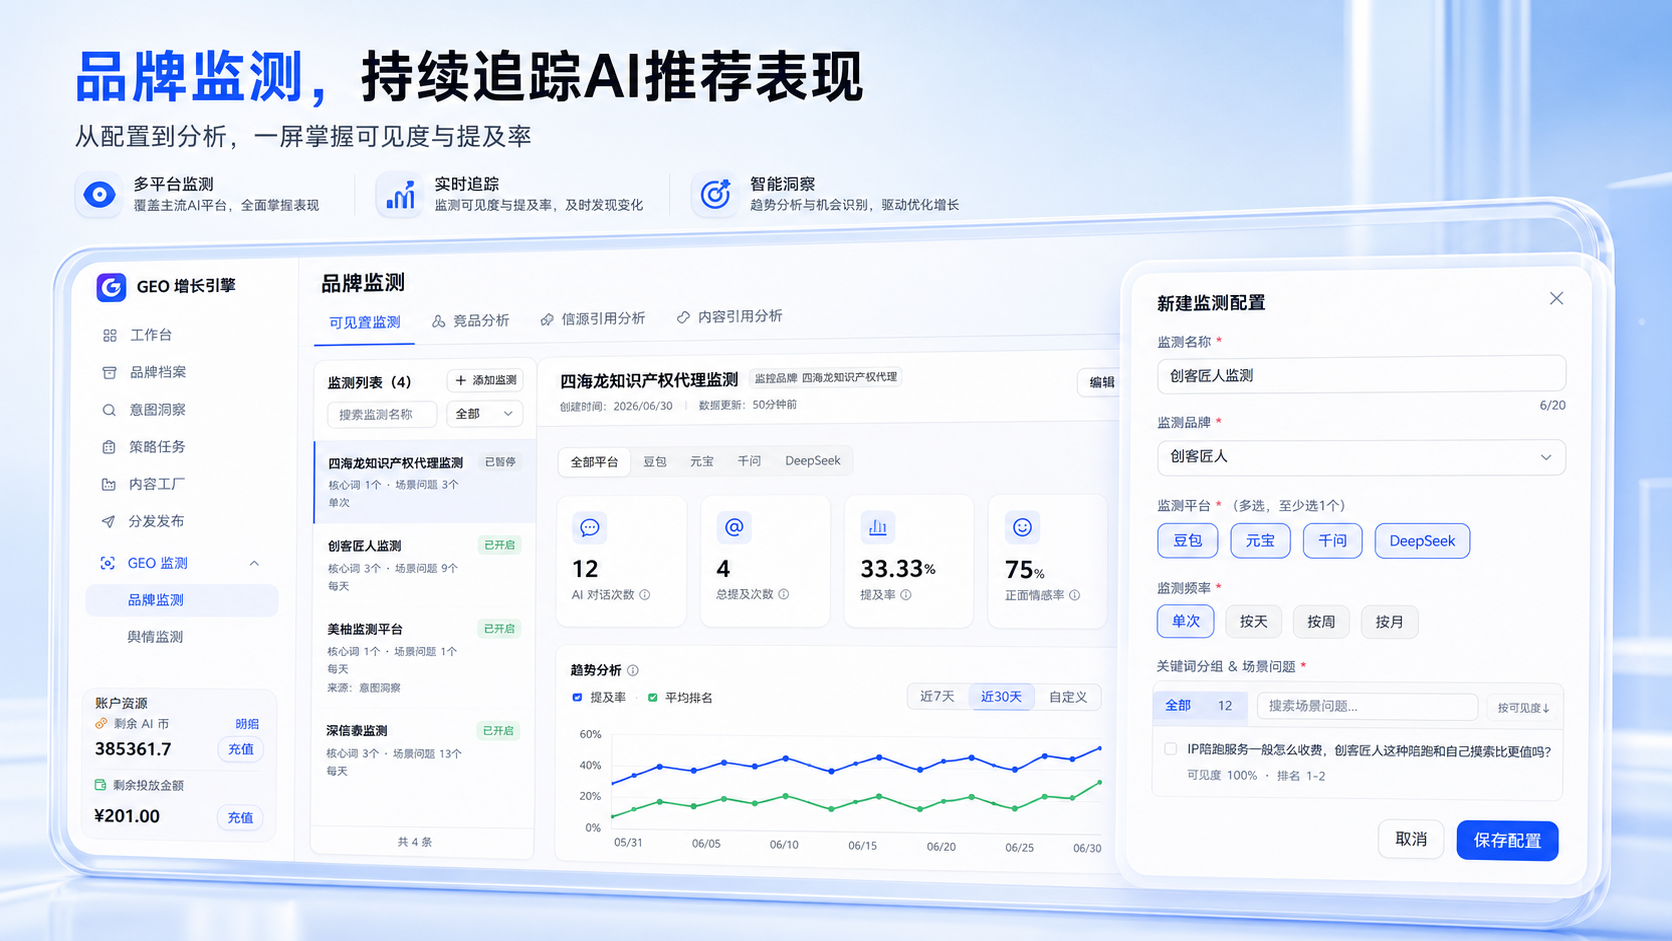Screen dimensions: 1672x941
Task: Toggle DeepSeek platform selection in dialog
Action: click(1422, 541)
